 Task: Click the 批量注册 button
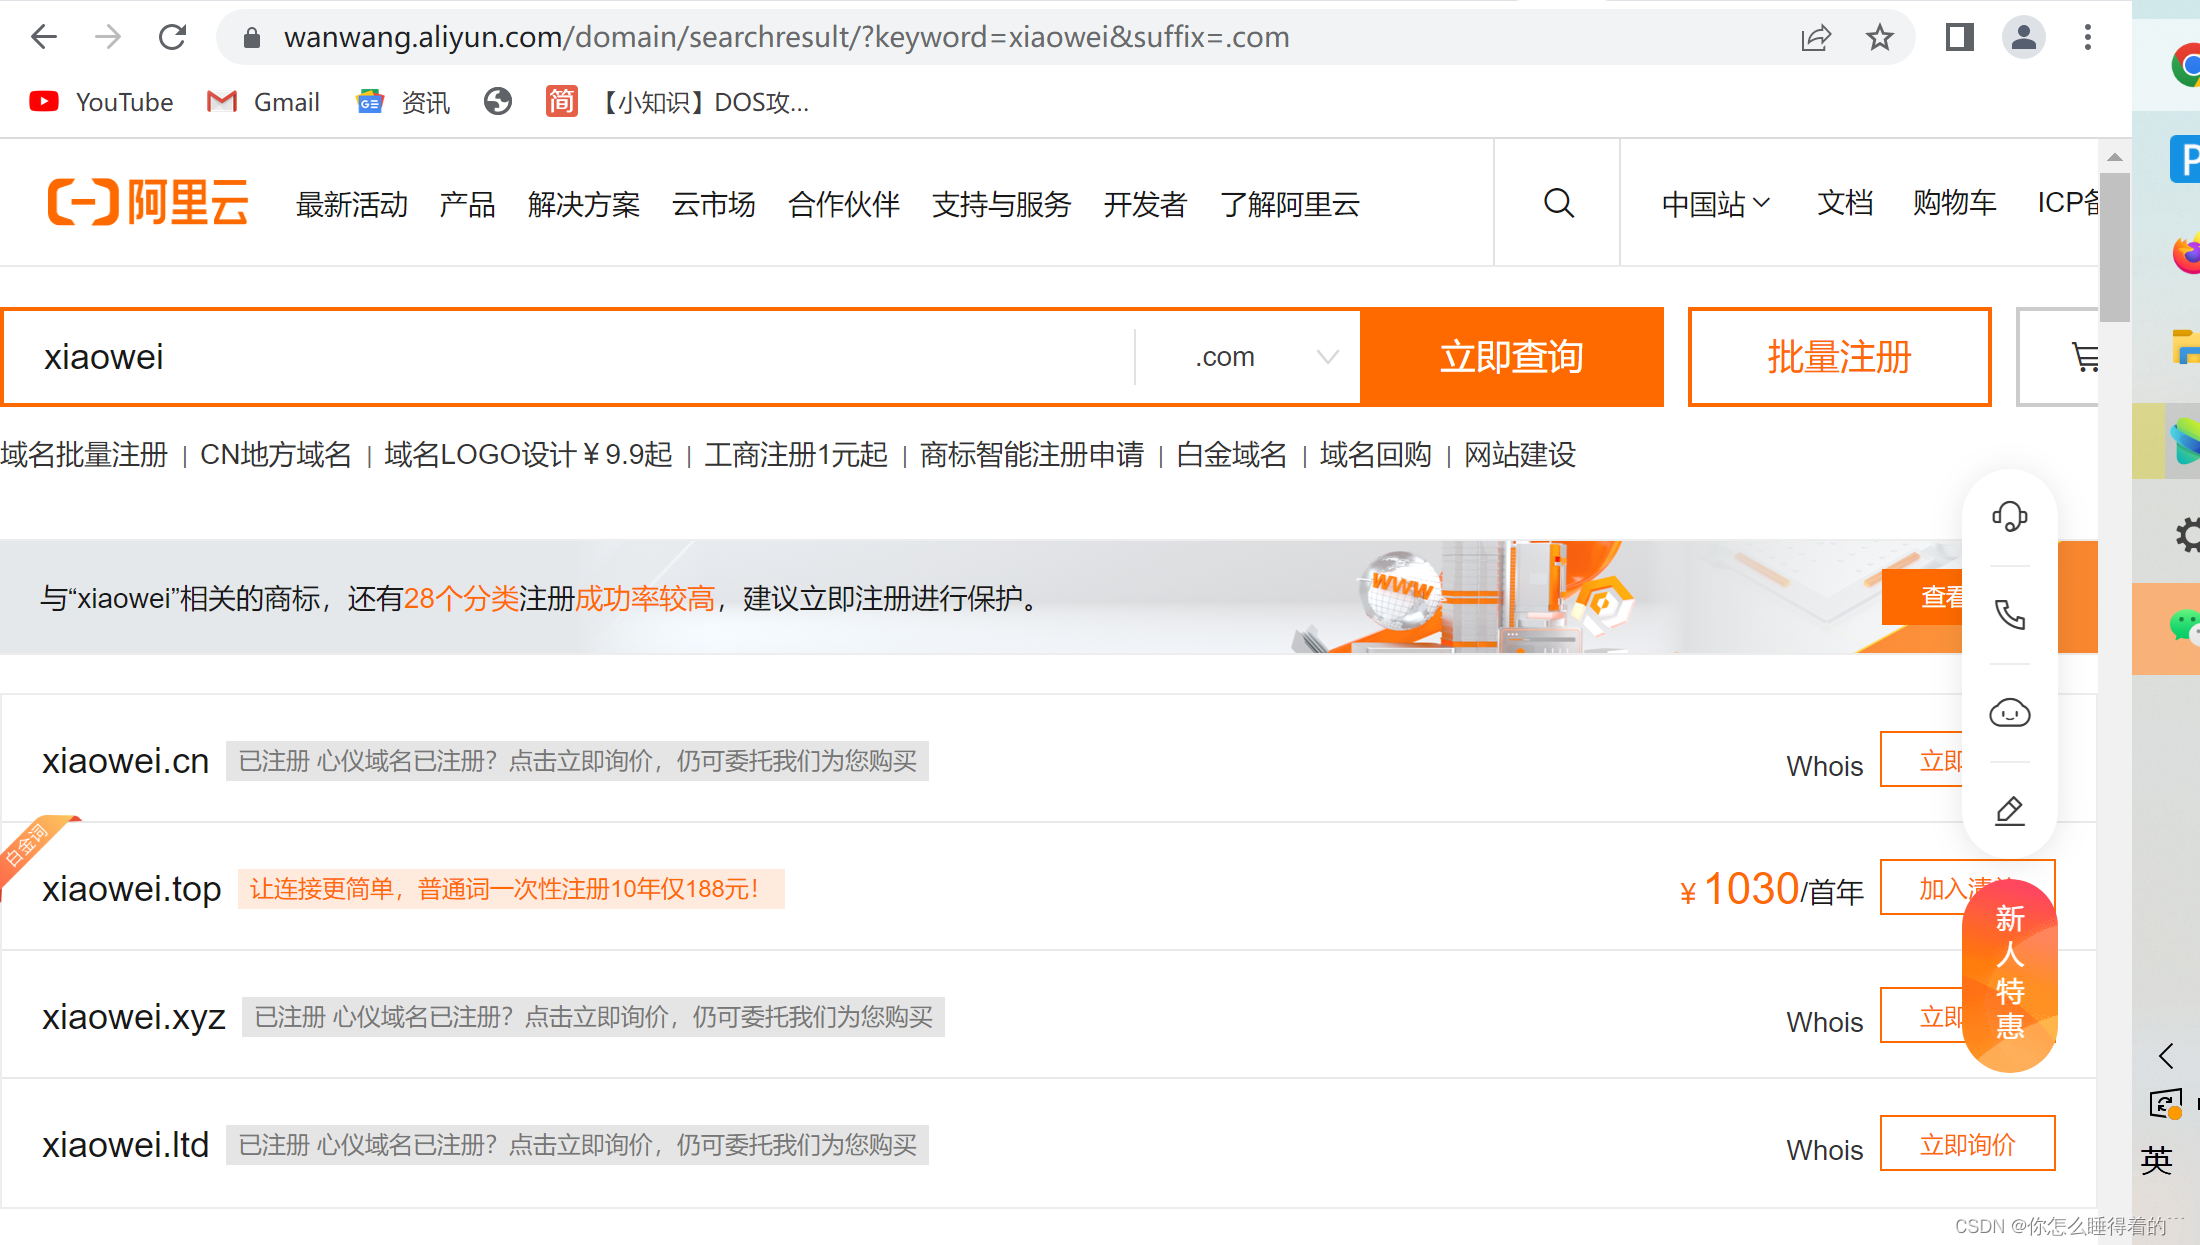[x=1839, y=357]
